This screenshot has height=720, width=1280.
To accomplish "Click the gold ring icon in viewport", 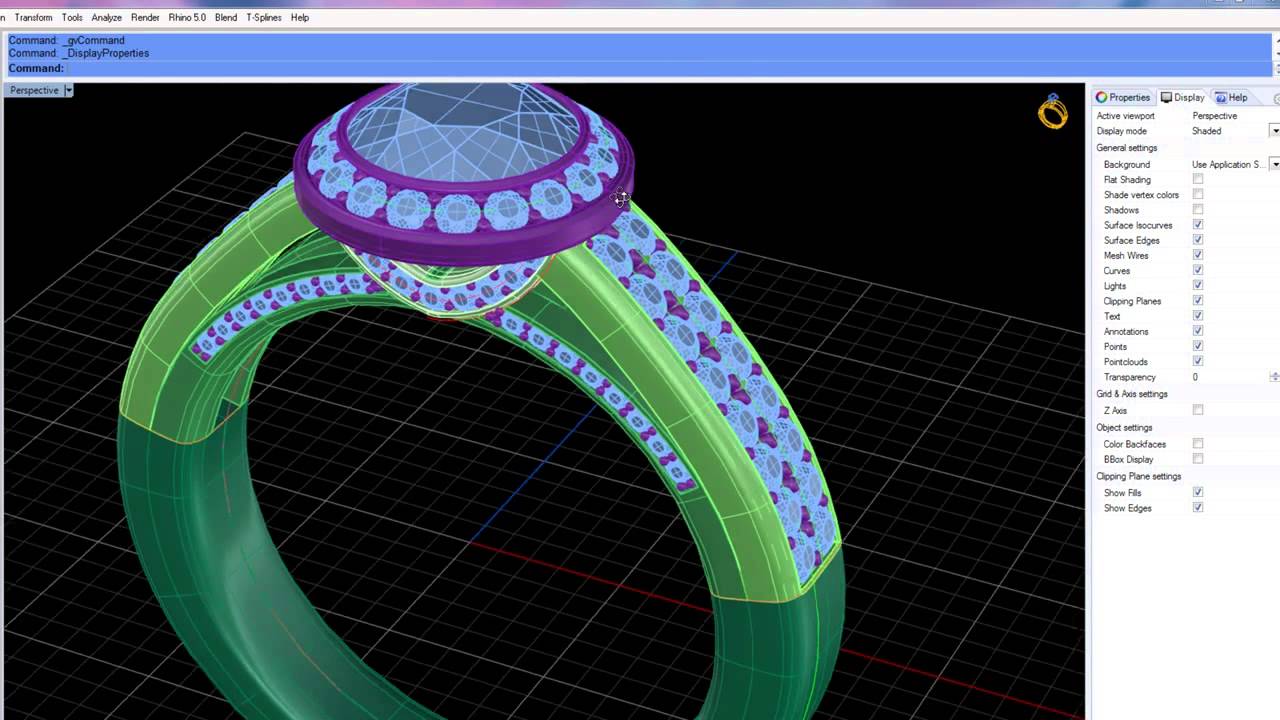I will click(x=1052, y=112).
